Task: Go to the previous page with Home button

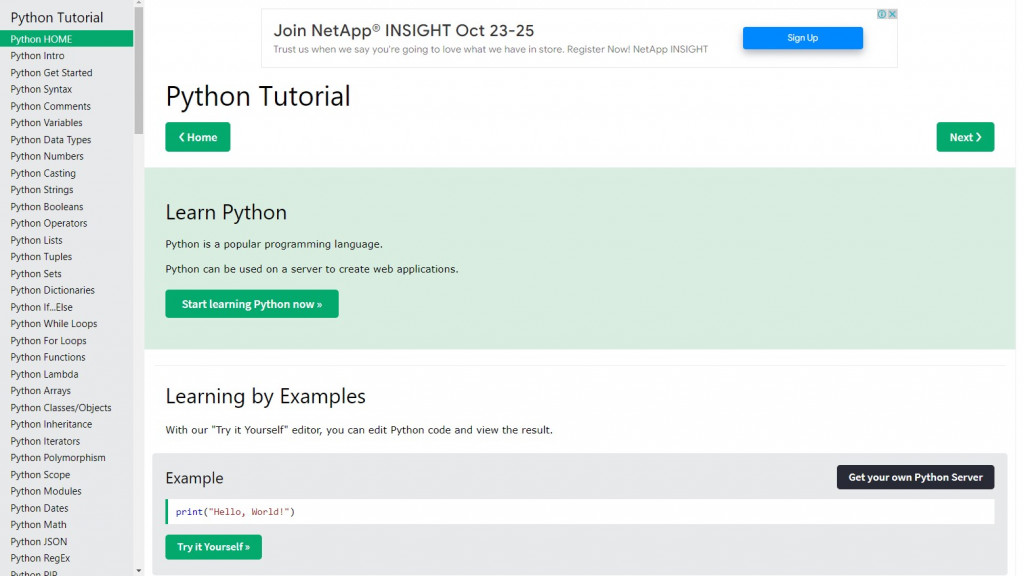Action: coord(198,137)
